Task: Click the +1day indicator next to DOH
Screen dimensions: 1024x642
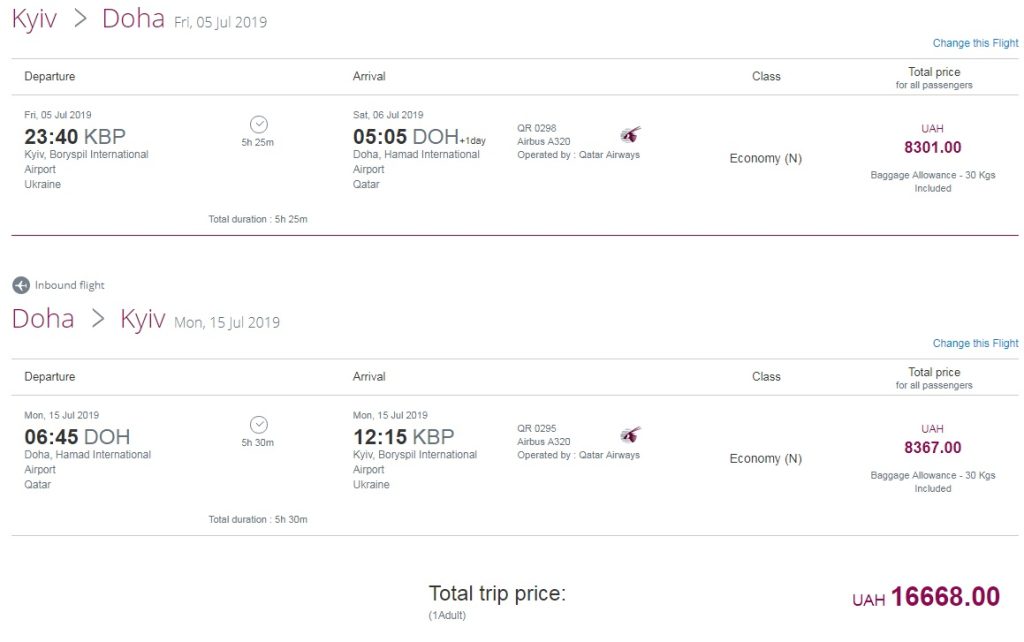Action: pos(472,141)
